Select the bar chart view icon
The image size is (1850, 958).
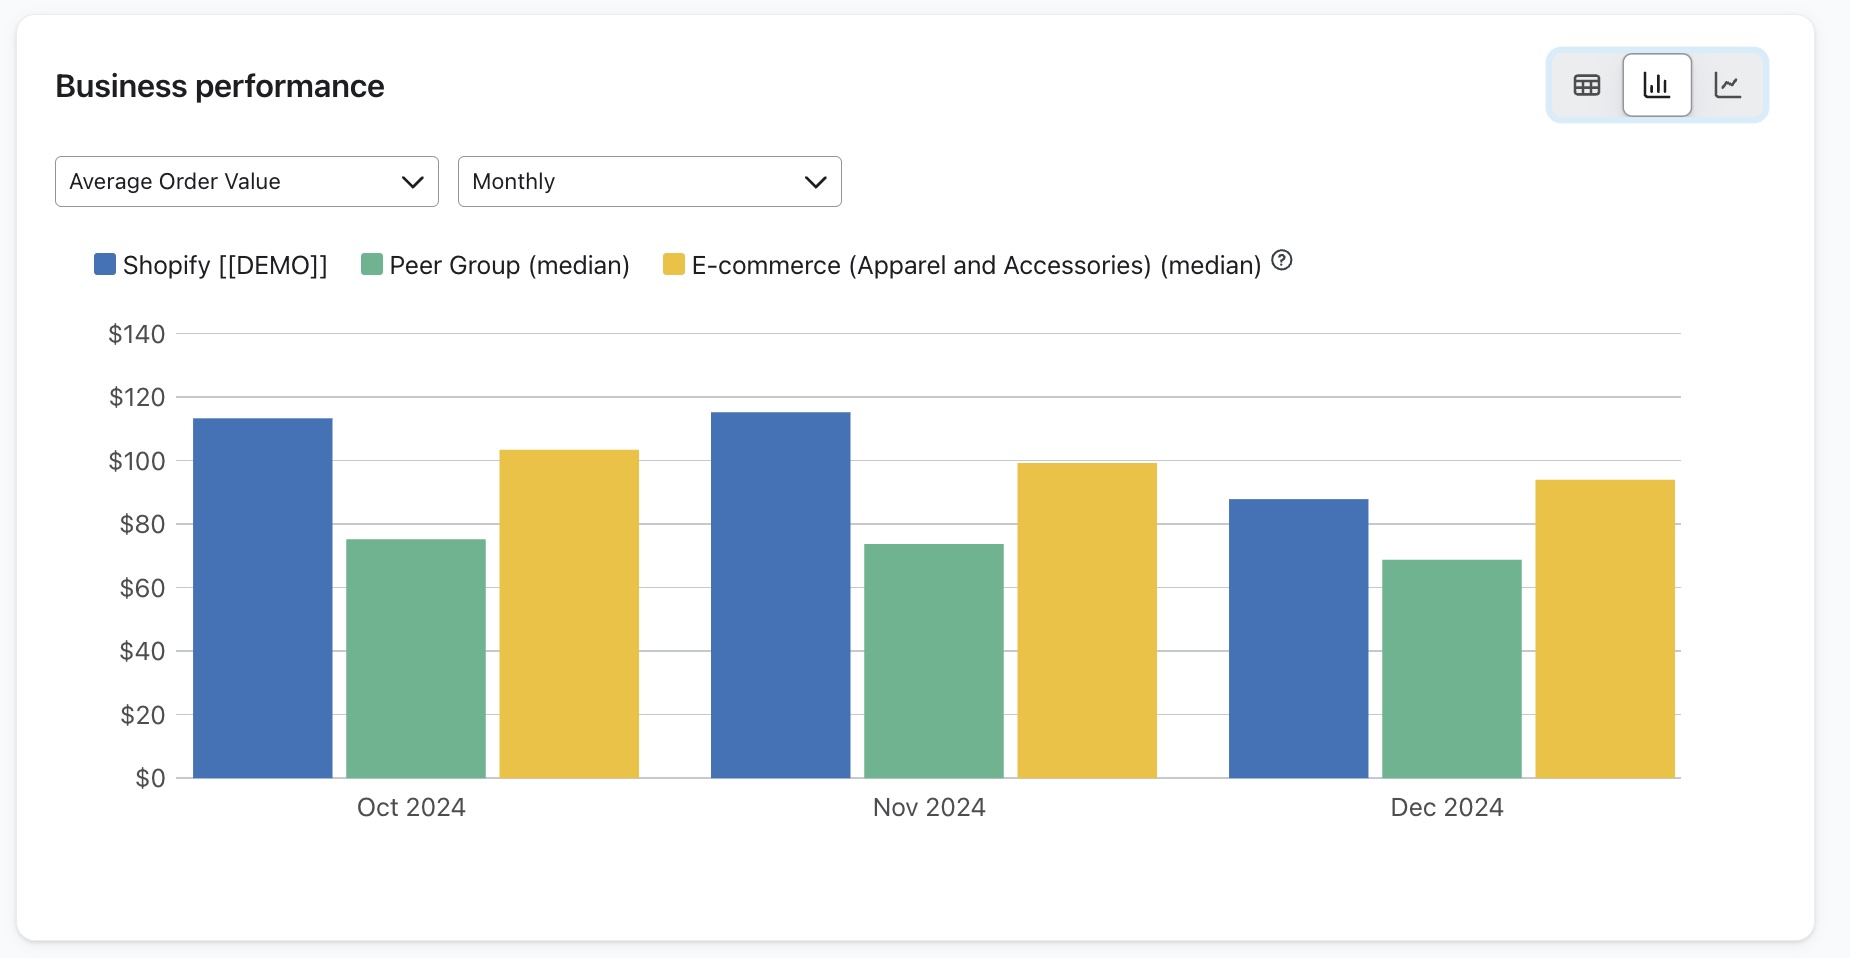tap(1657, 86)
